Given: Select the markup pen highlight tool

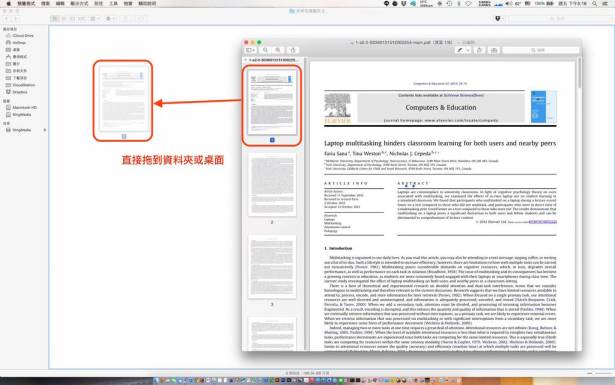Looking at the screenshot, I should tap(460, 50).
